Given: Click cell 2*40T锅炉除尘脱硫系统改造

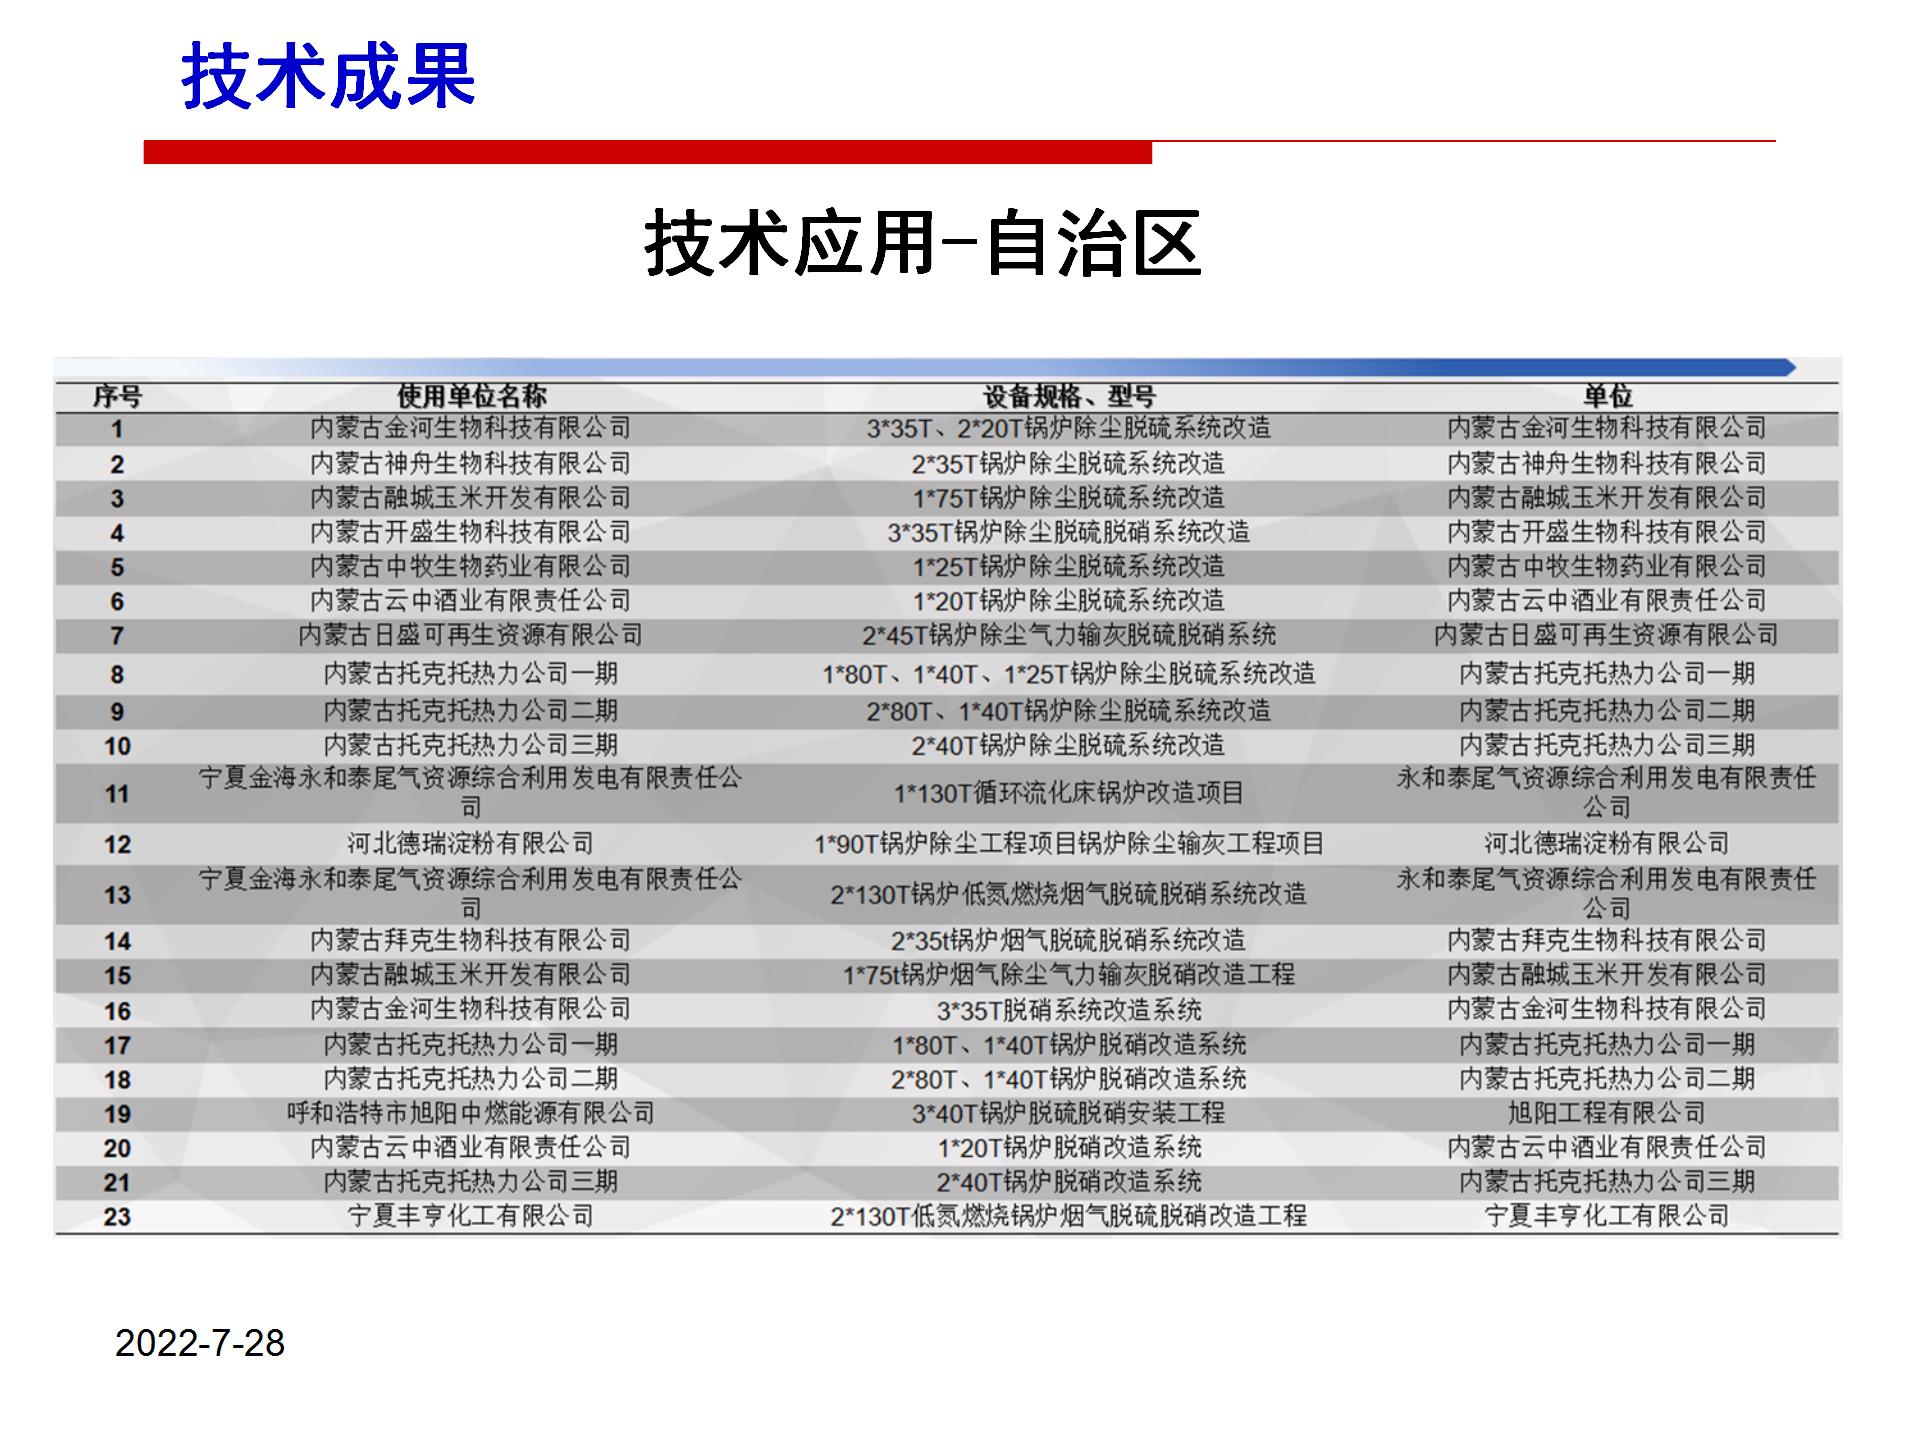Looking at the screenshot, I should tap(1069, 746).
